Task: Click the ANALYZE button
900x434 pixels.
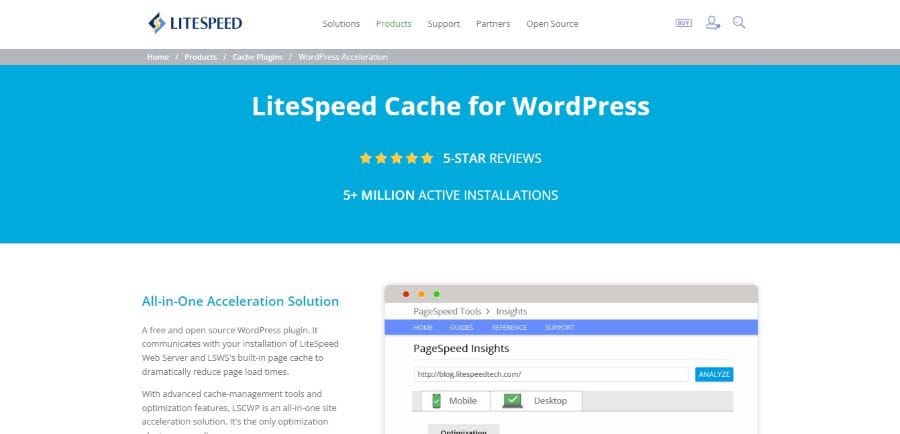Action: click(714, 374)
